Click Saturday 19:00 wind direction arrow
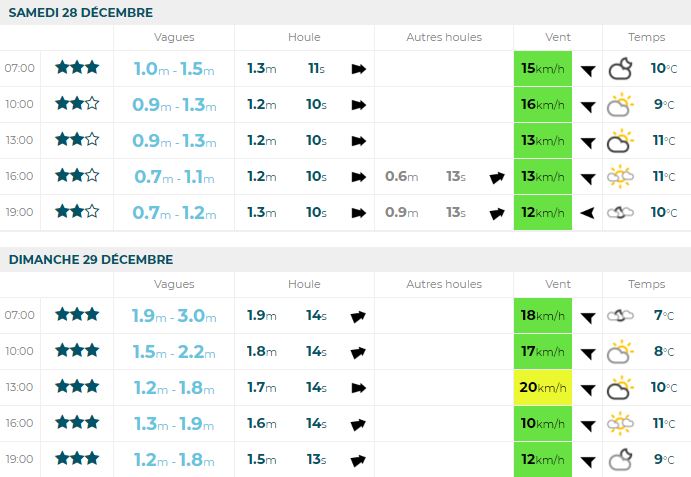Screen dimensions: 691x477 588,212
